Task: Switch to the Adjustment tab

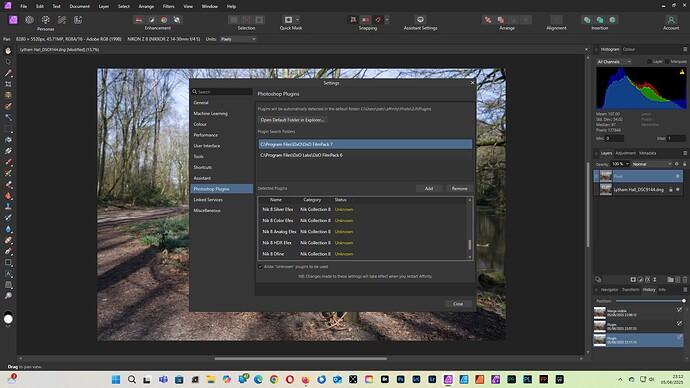Action: point(625,153)
